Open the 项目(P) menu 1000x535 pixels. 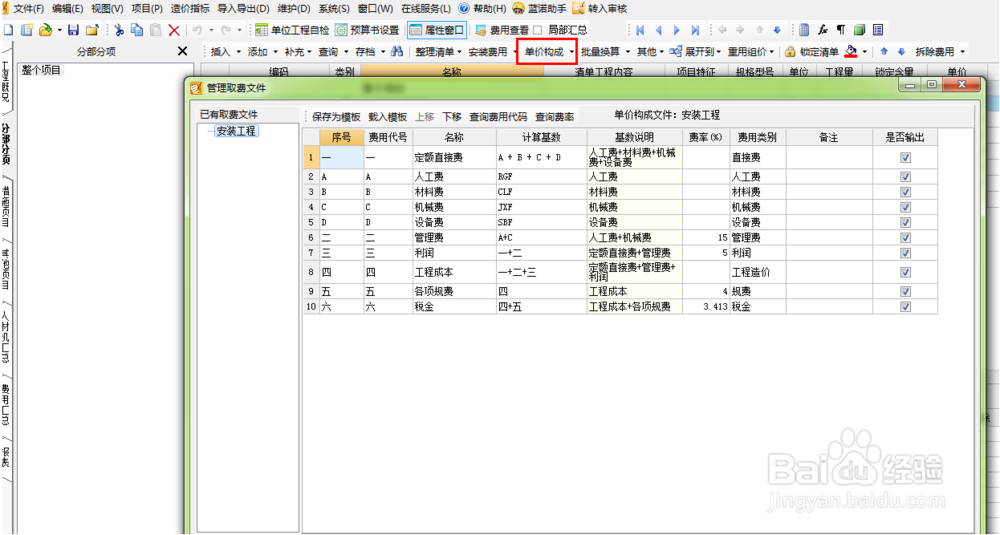147,9
